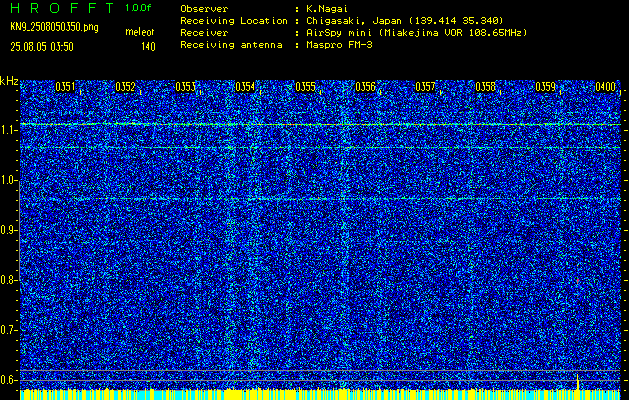Click the 0.7 kHz axis label
The image size is (629, 400).
9,330
